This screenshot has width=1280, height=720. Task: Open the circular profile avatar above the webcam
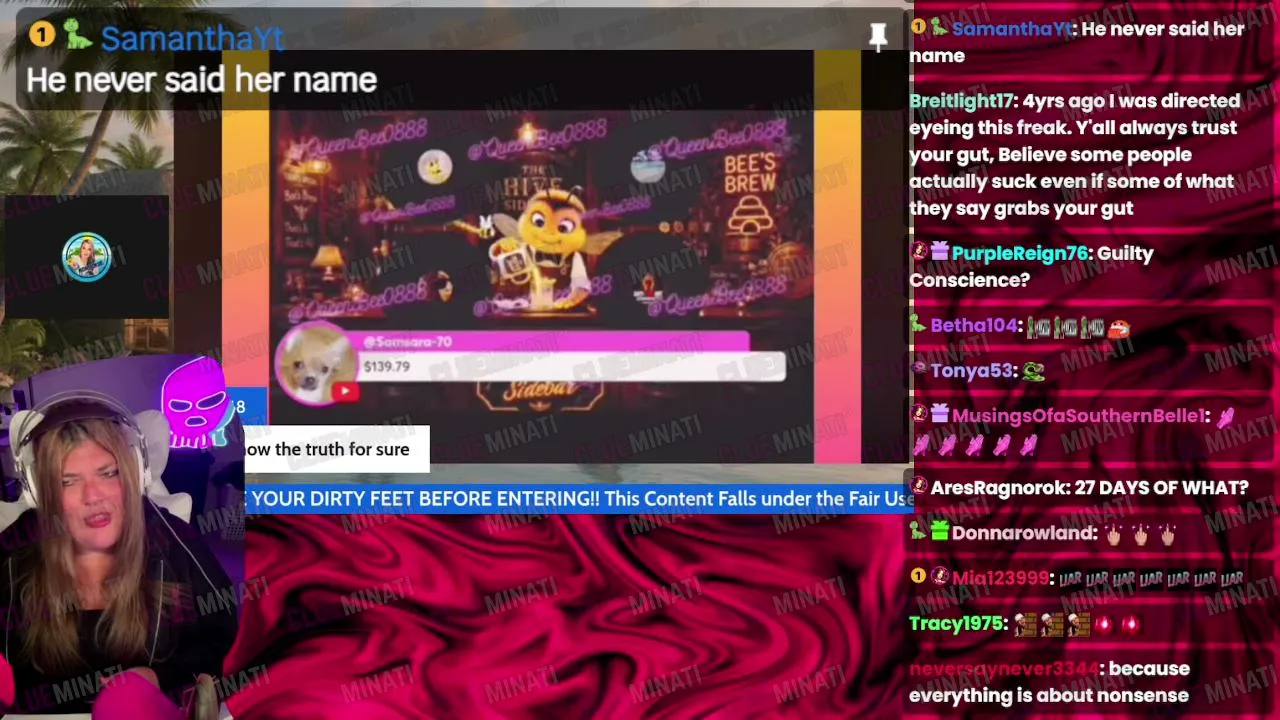coord(87,257)
